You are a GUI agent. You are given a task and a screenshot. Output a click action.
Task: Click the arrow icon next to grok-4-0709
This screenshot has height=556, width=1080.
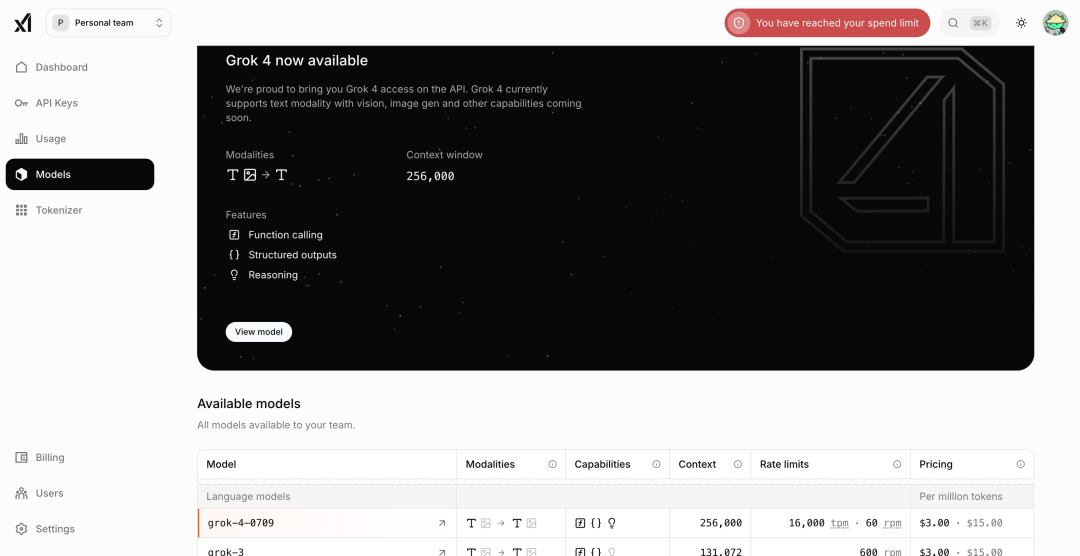442,524
